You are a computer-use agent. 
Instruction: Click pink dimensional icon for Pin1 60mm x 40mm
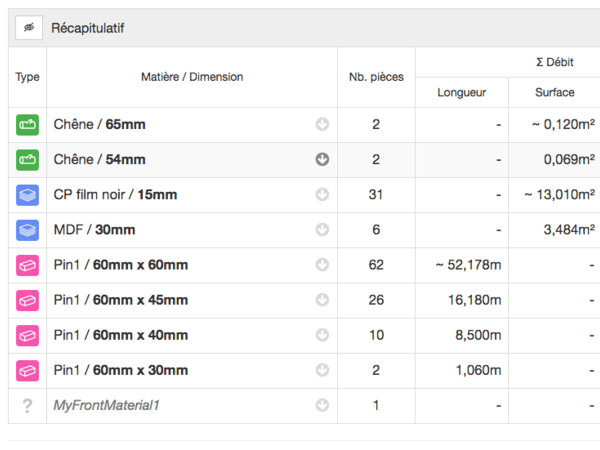tap(27, 335)
